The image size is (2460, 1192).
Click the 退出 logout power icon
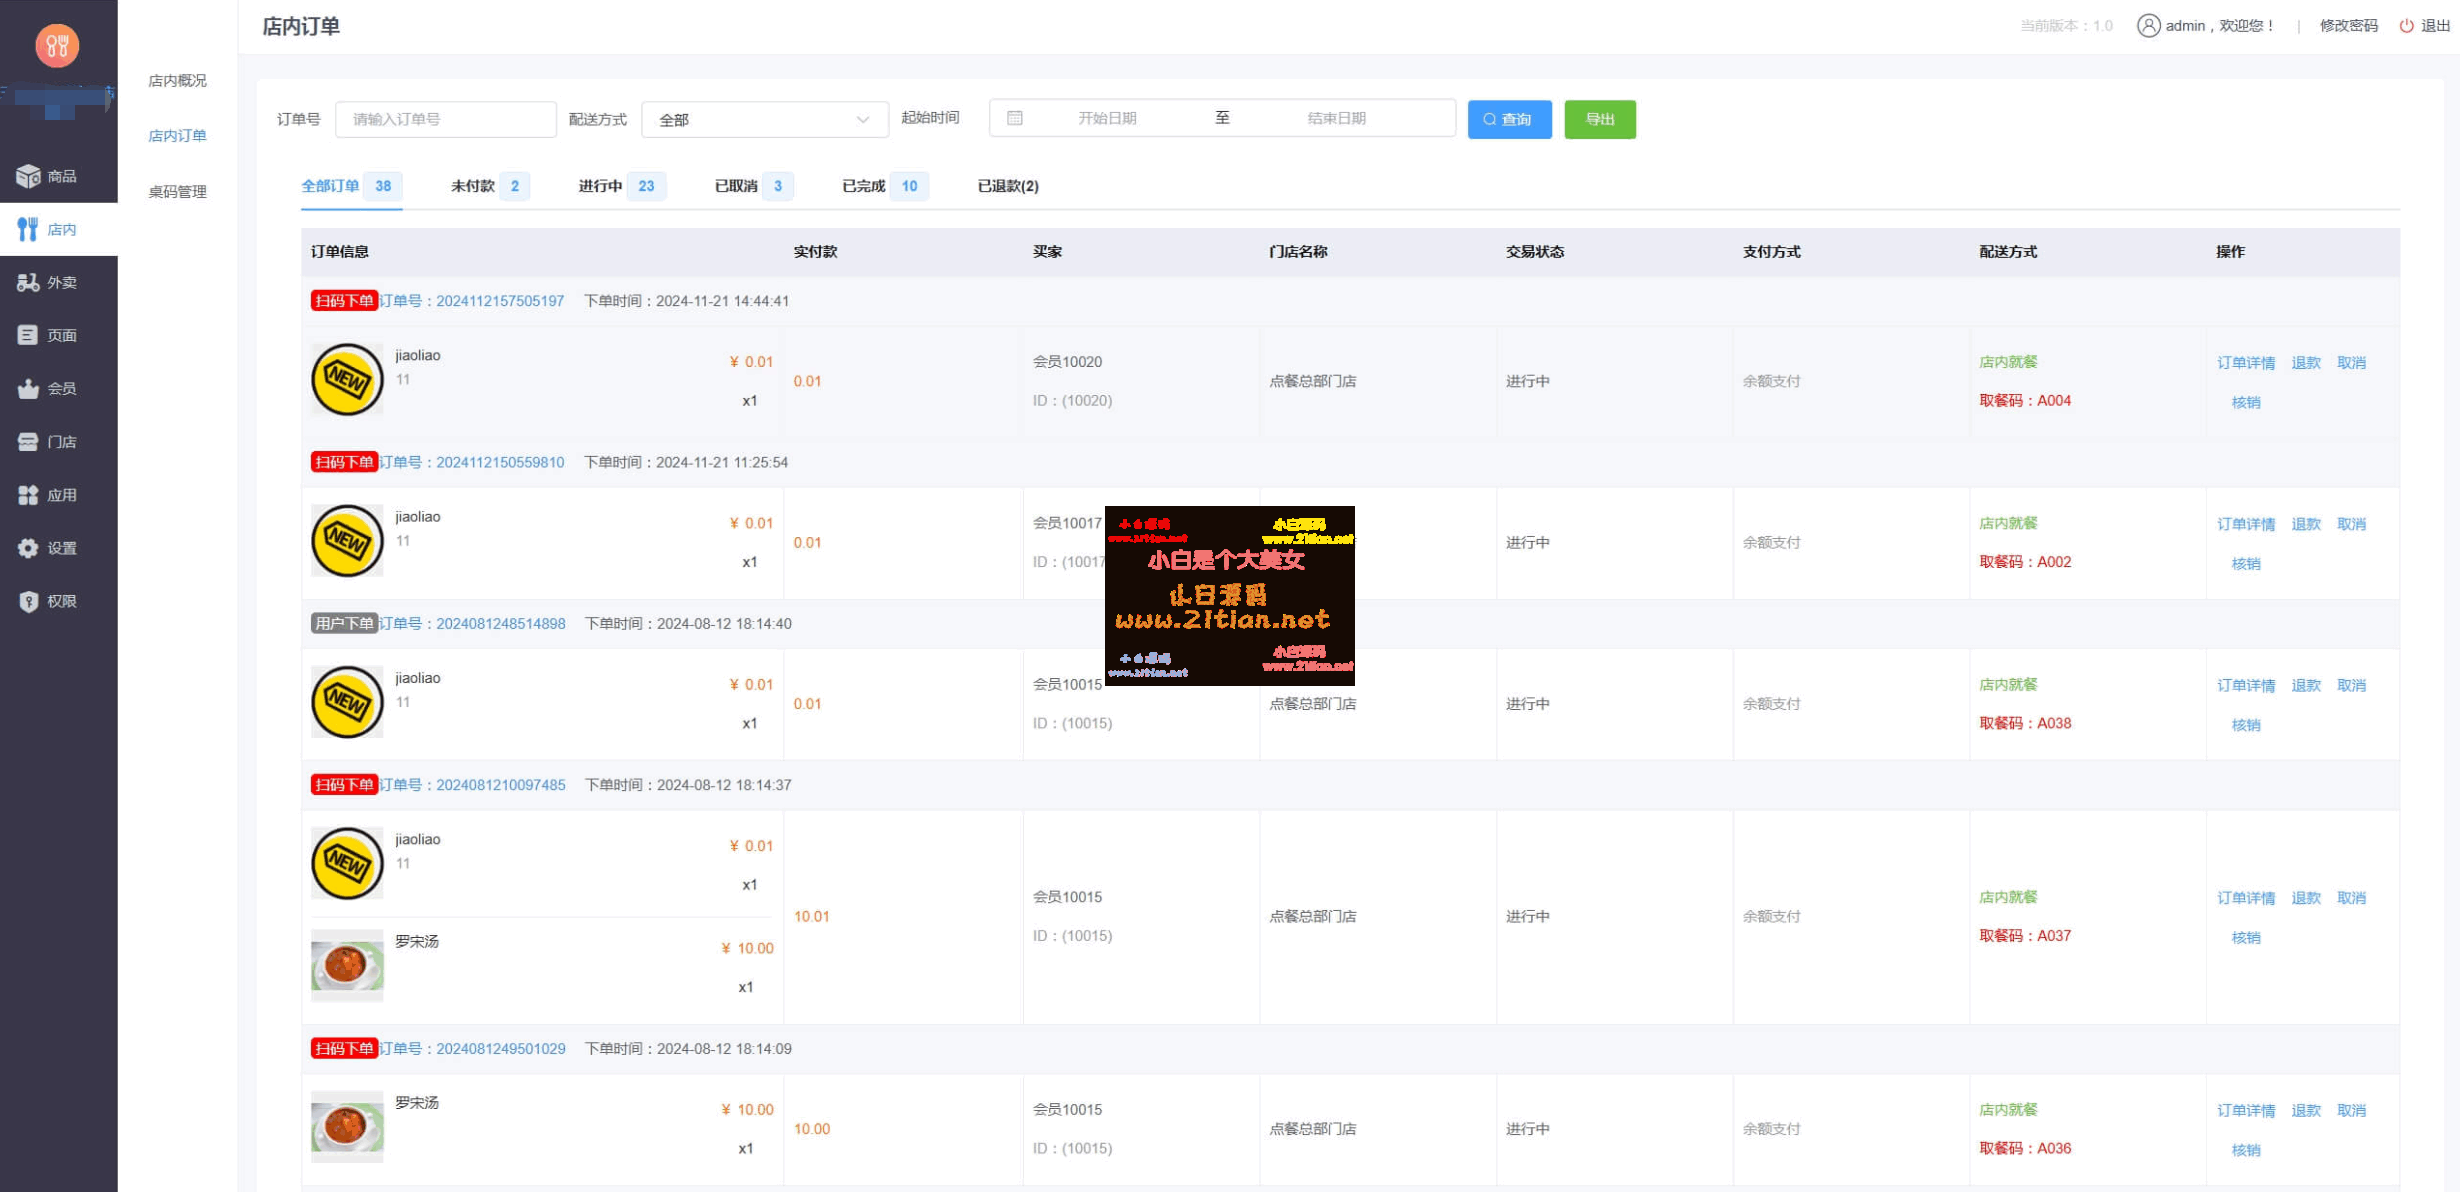[2406, 26]
